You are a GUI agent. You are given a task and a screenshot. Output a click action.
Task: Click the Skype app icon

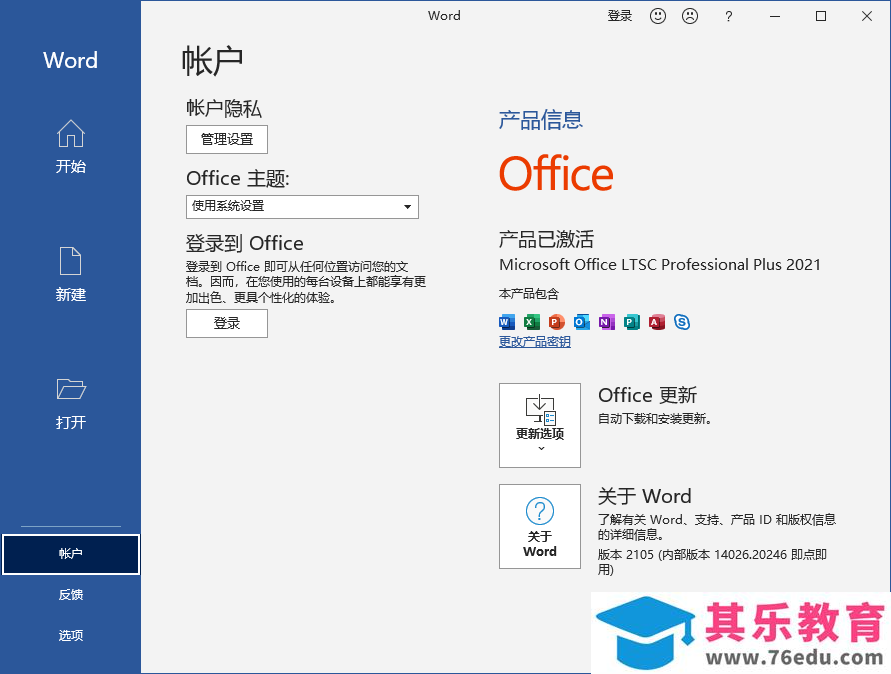point(682,322)
